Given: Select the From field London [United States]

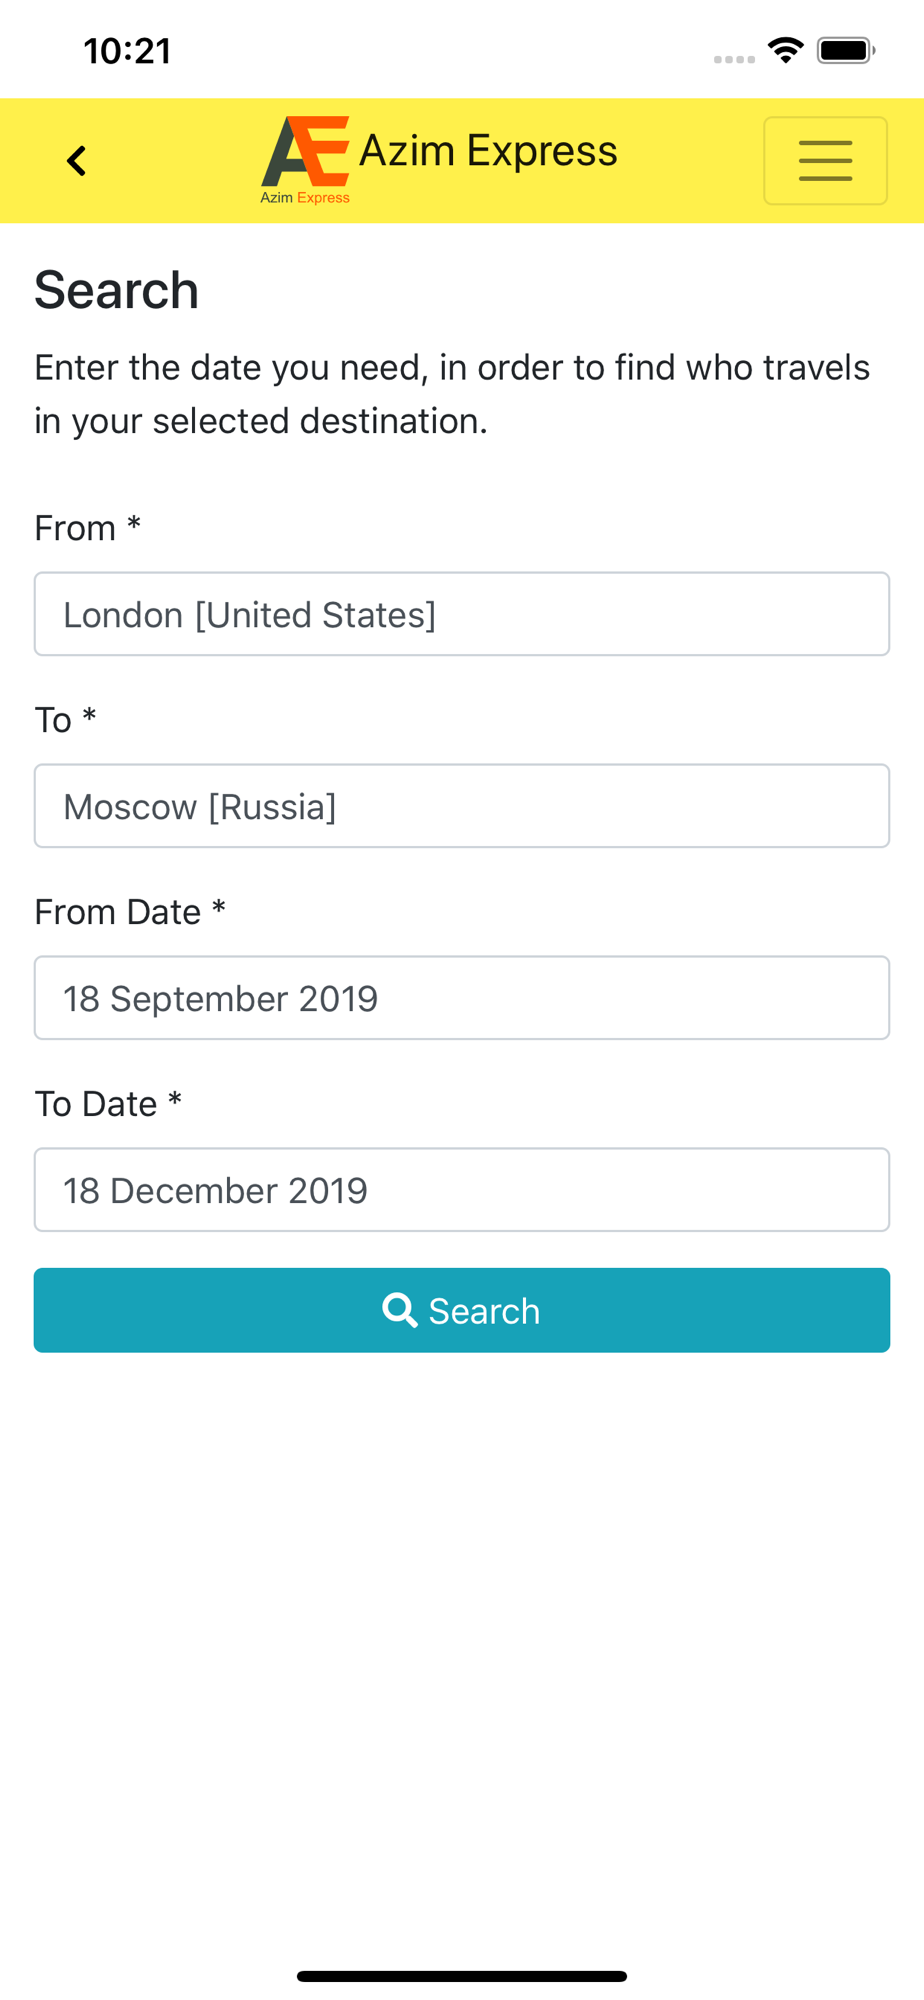Looking at the screenshot, I should 462,614.
